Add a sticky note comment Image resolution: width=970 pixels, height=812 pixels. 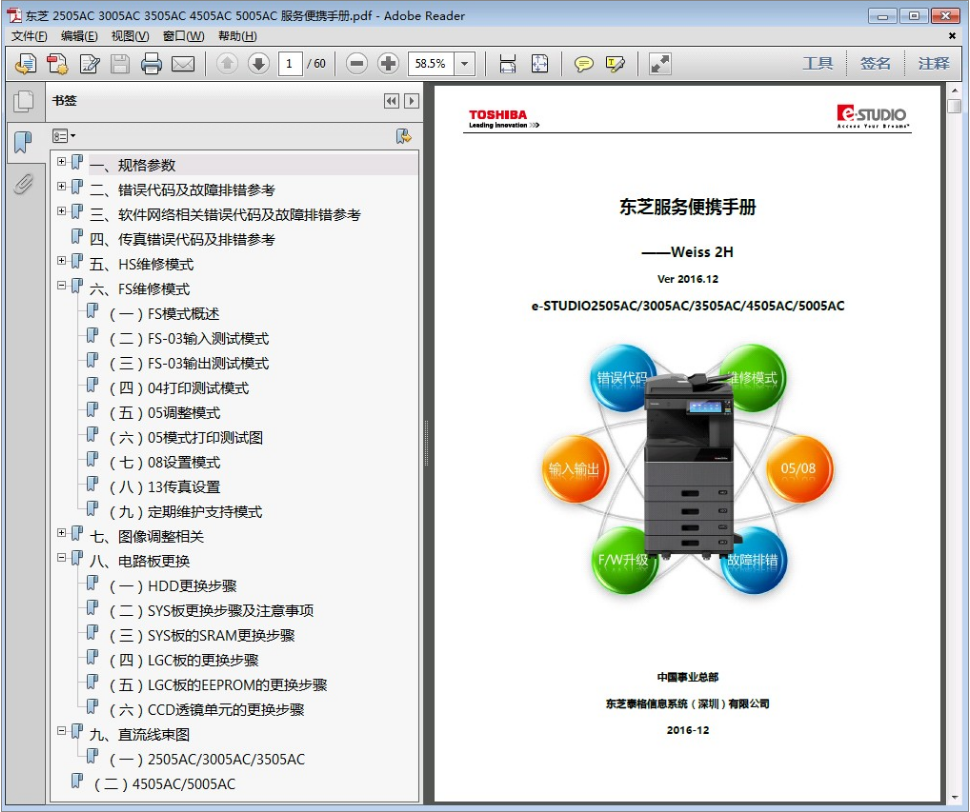583,64
